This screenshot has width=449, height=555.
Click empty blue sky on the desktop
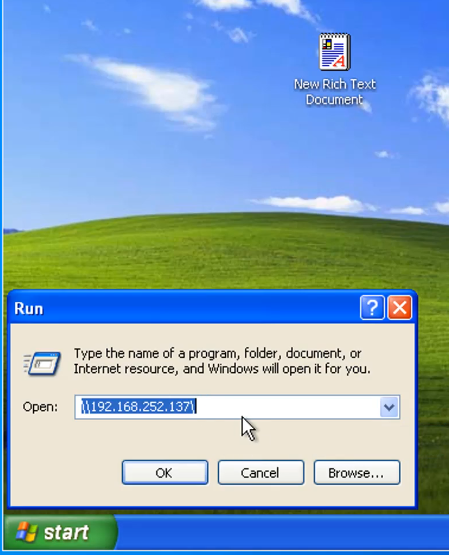124,159
